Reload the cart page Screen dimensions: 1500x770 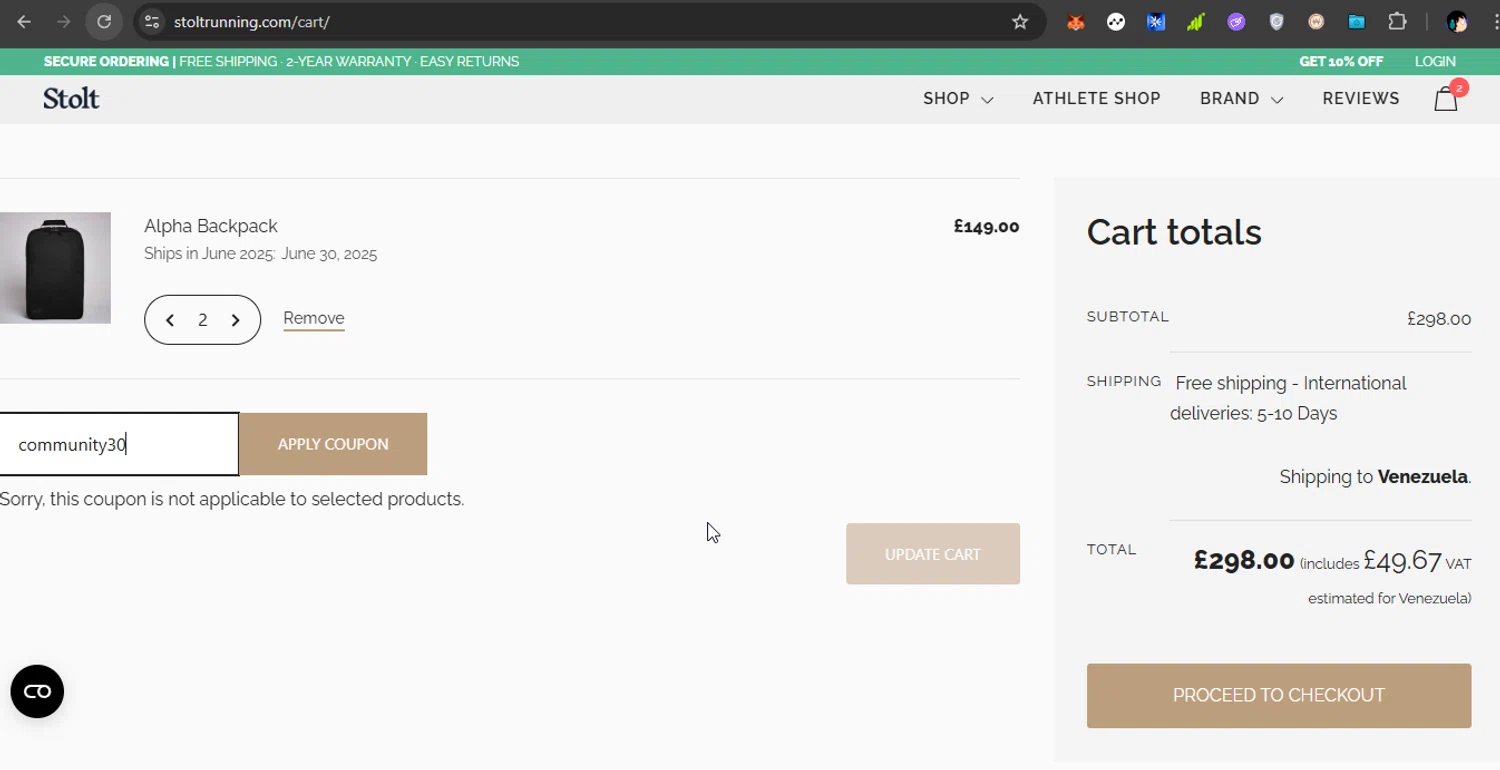click(104, 21)
